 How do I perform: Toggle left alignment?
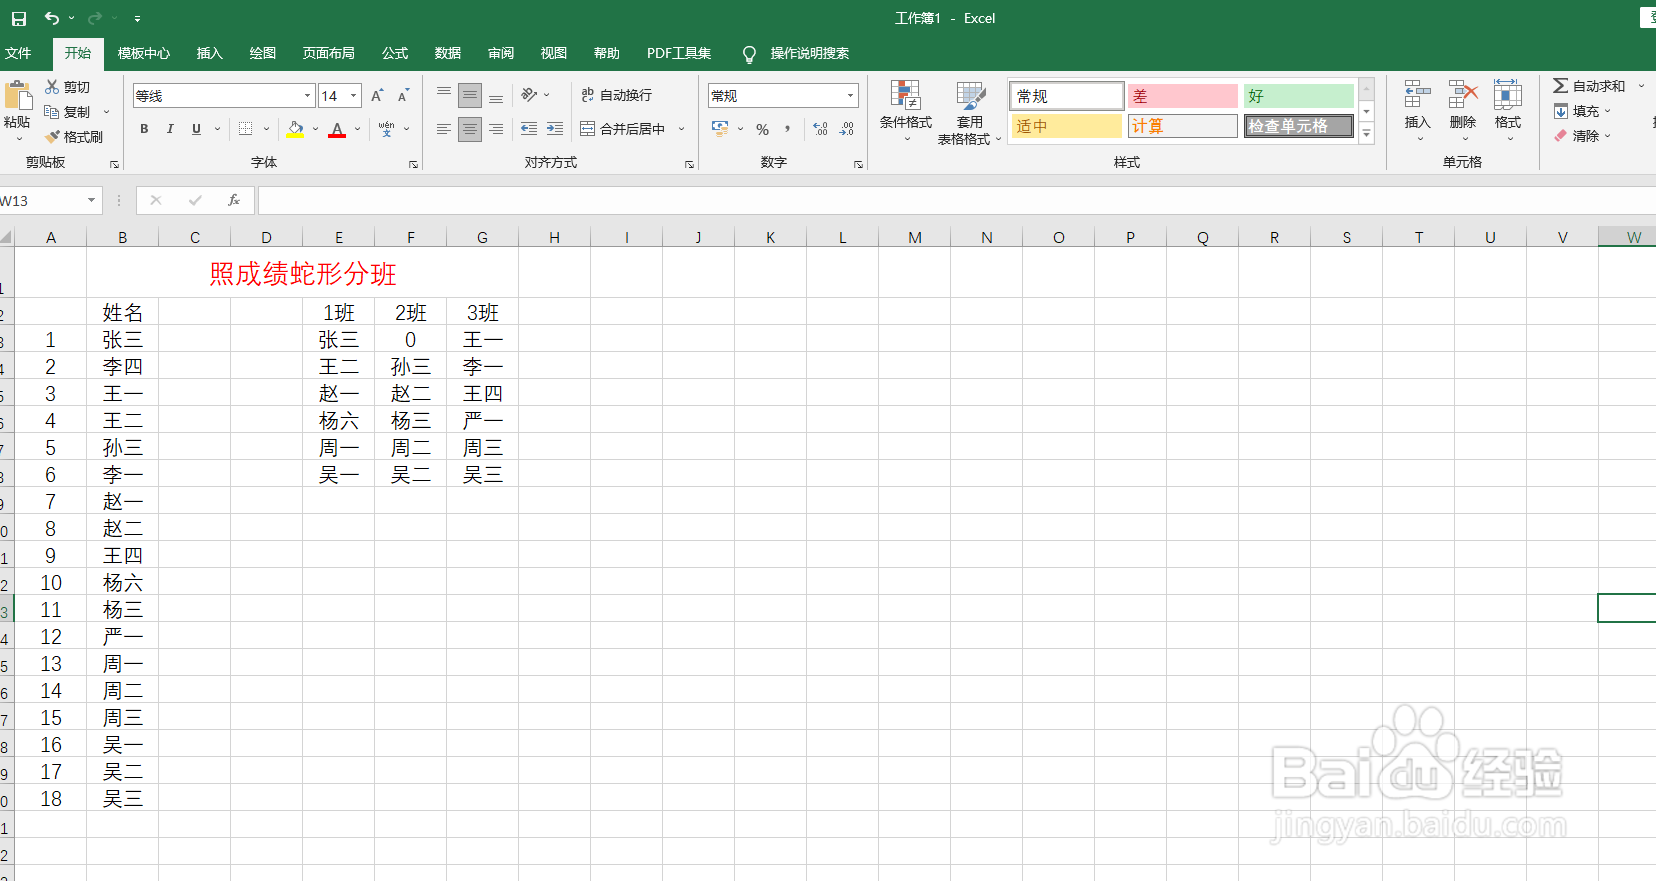tap(444, 129)
